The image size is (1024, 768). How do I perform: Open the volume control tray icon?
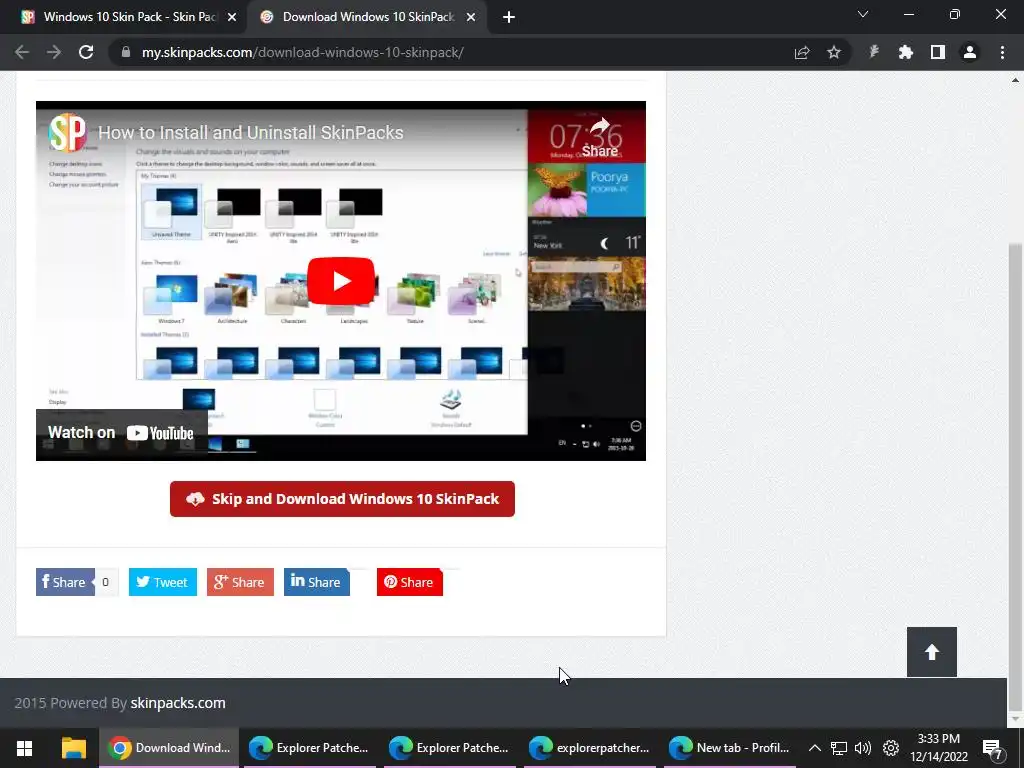[x=863, y=748]
